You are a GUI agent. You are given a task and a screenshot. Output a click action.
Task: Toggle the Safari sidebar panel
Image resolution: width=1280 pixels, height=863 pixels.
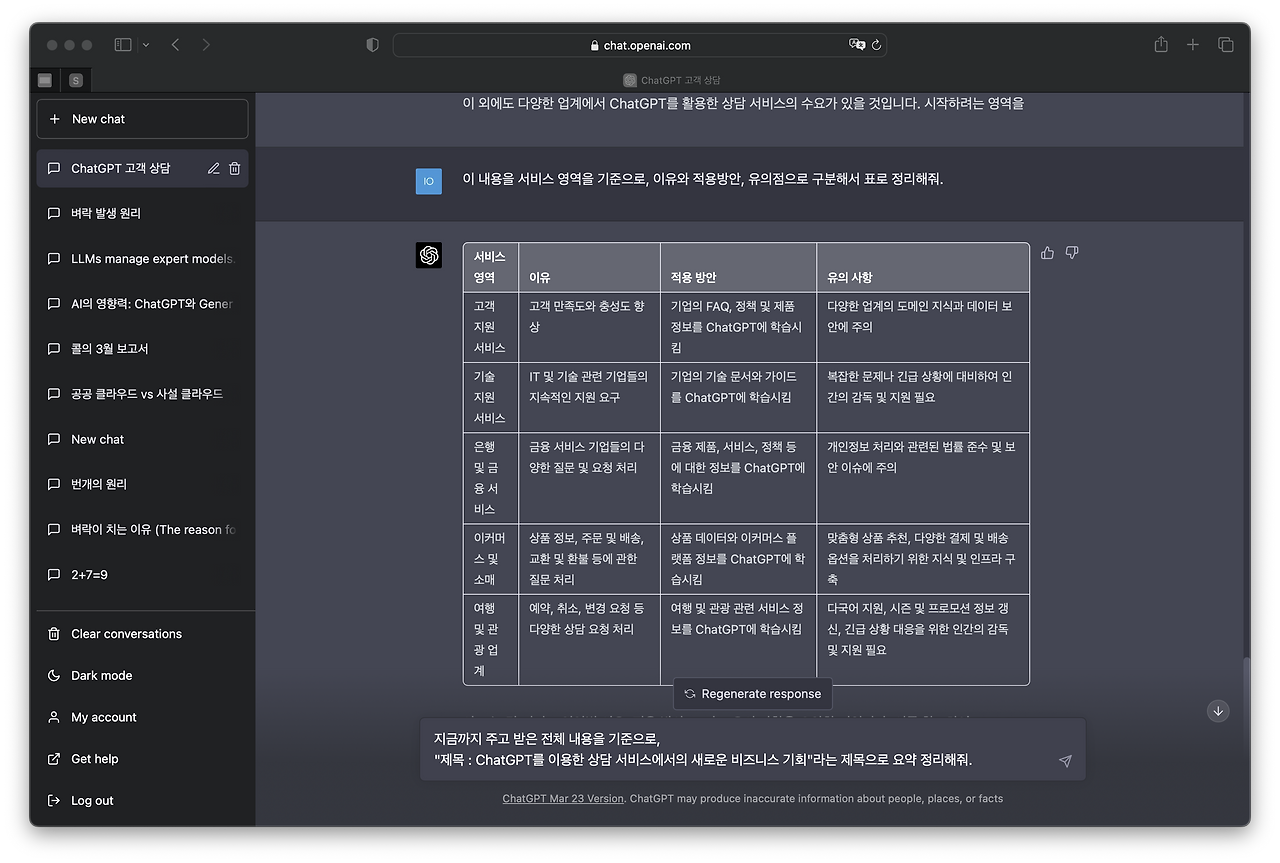121,44
